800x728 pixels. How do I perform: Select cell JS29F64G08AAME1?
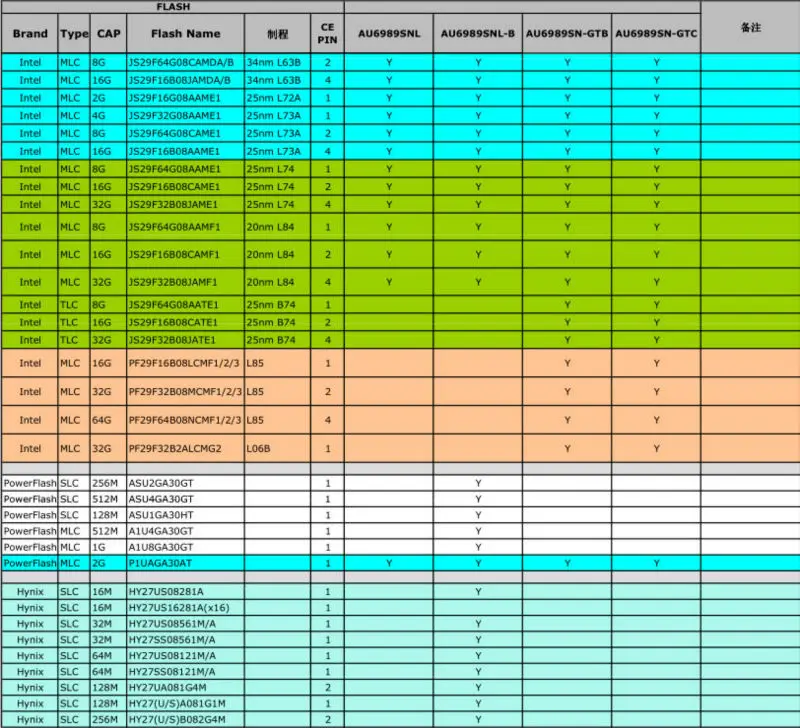point(186,169)
